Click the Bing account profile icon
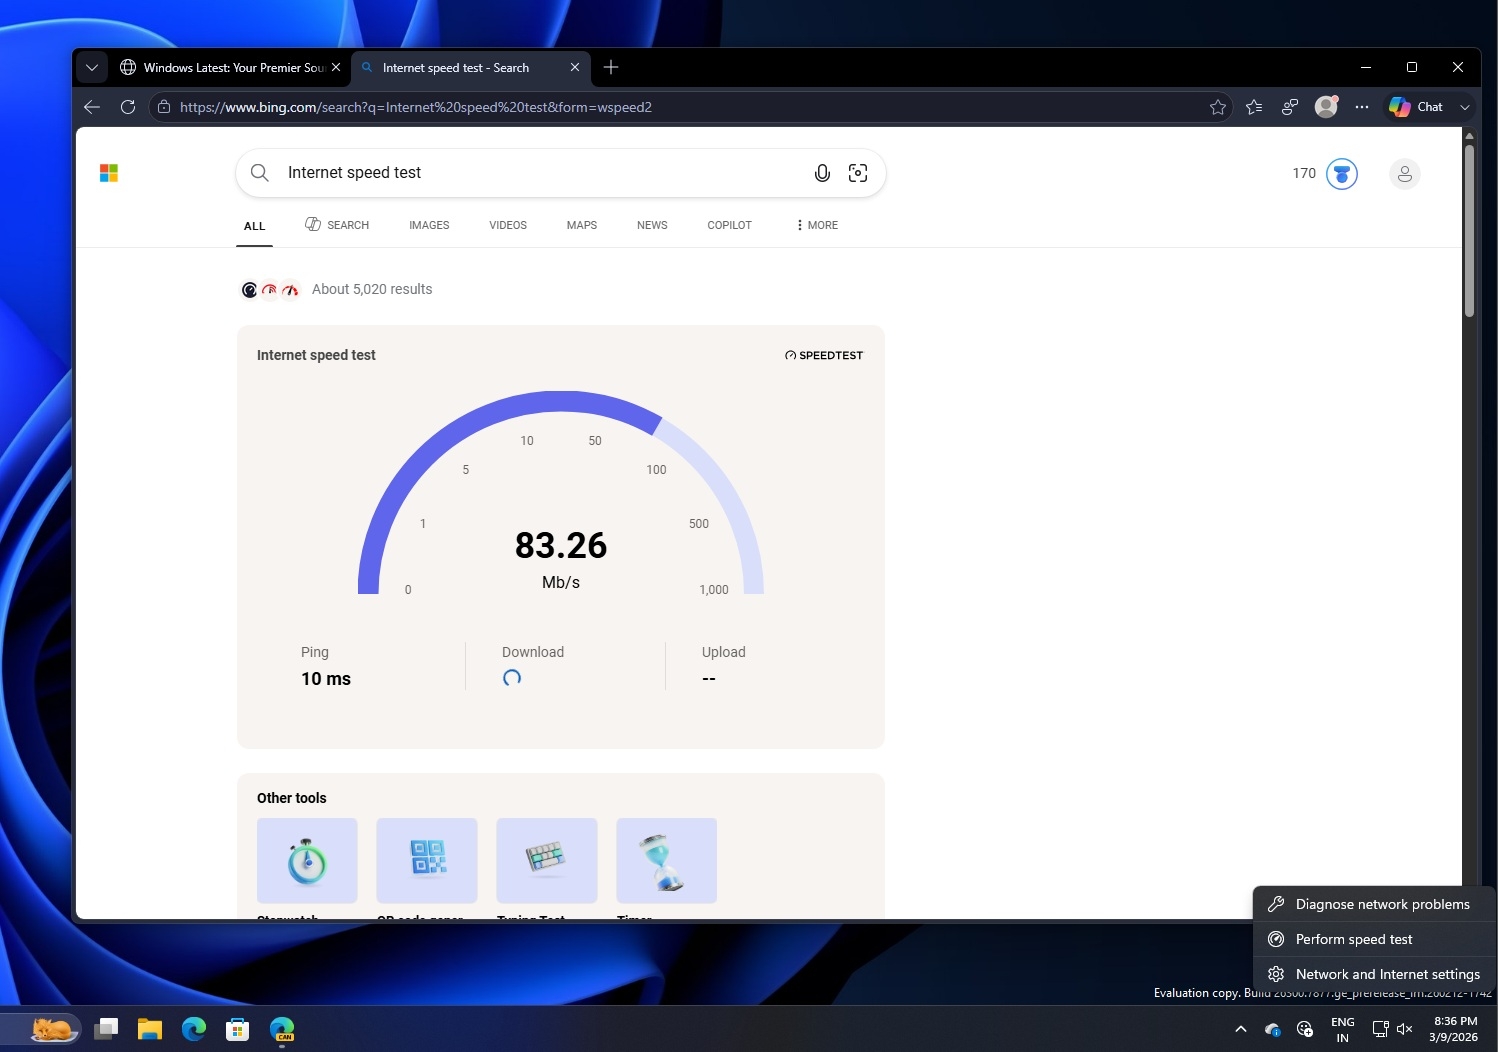1498x1052 pixels. coord(1404,173)
